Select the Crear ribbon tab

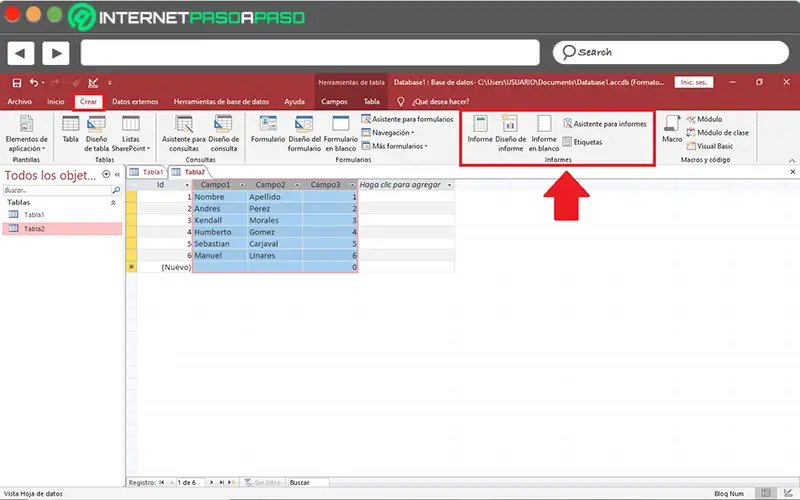[x=88, y=102]
